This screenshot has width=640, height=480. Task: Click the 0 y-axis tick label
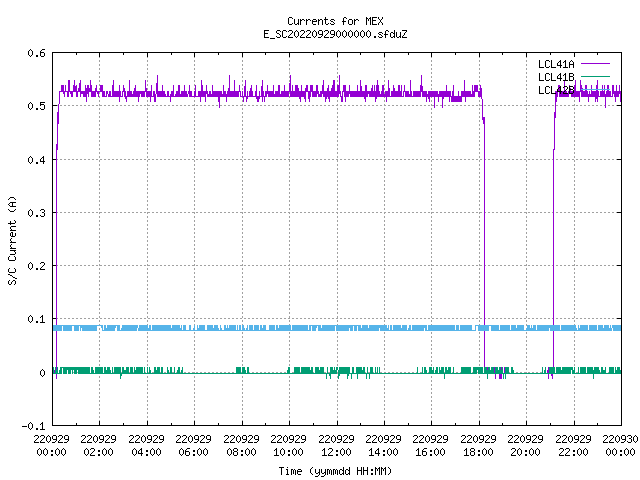click(x=42, y=373)
